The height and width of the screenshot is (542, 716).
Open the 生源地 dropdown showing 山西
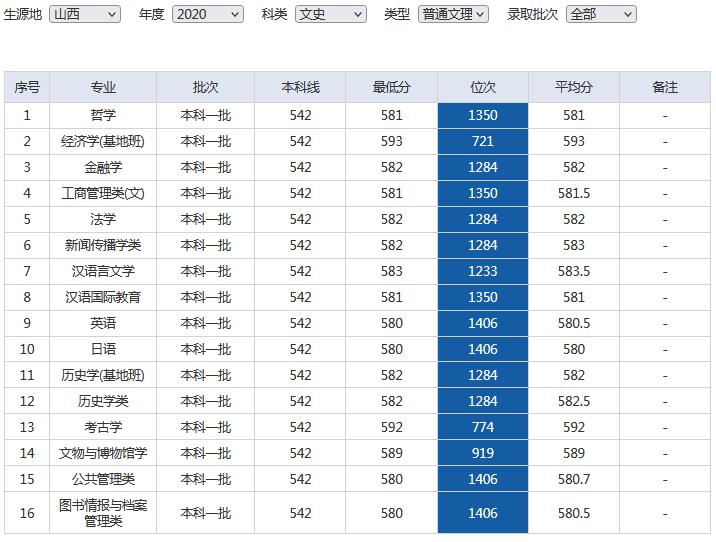85,15
